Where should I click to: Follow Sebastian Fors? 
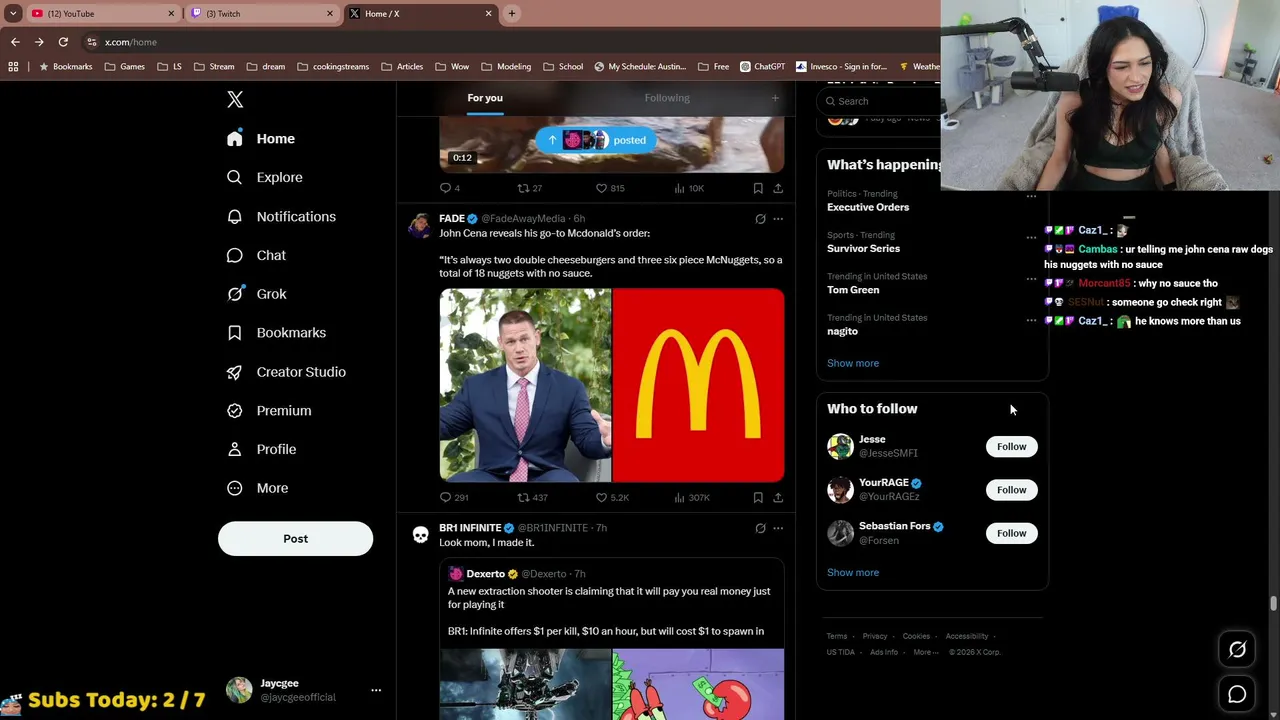[x=1011, y=533]
